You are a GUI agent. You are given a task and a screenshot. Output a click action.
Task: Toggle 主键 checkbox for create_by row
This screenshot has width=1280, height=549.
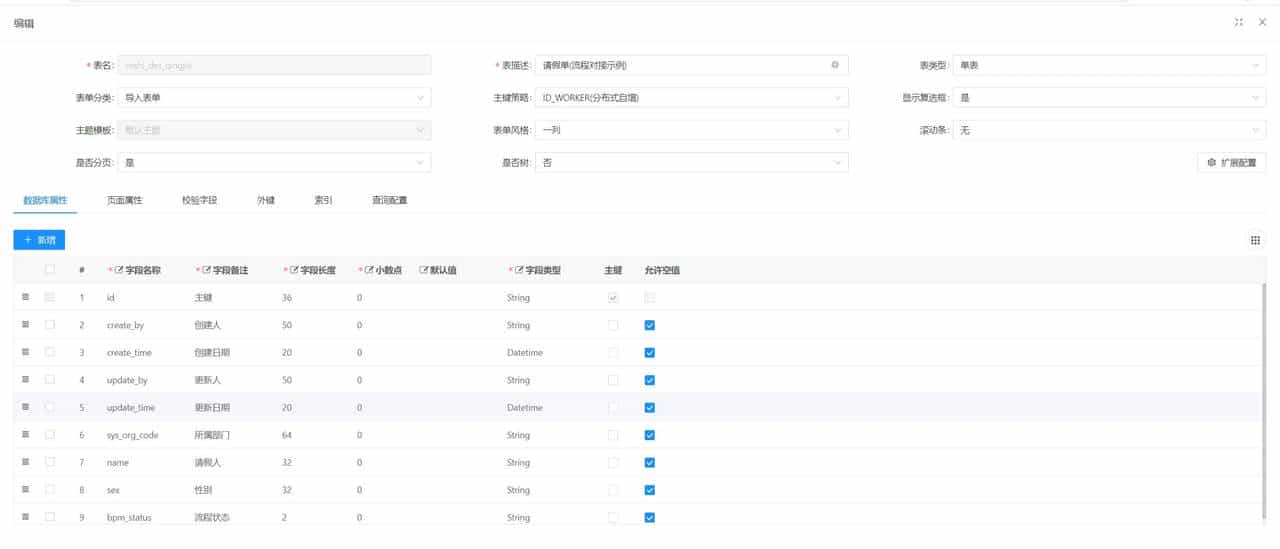pos(613,325)
